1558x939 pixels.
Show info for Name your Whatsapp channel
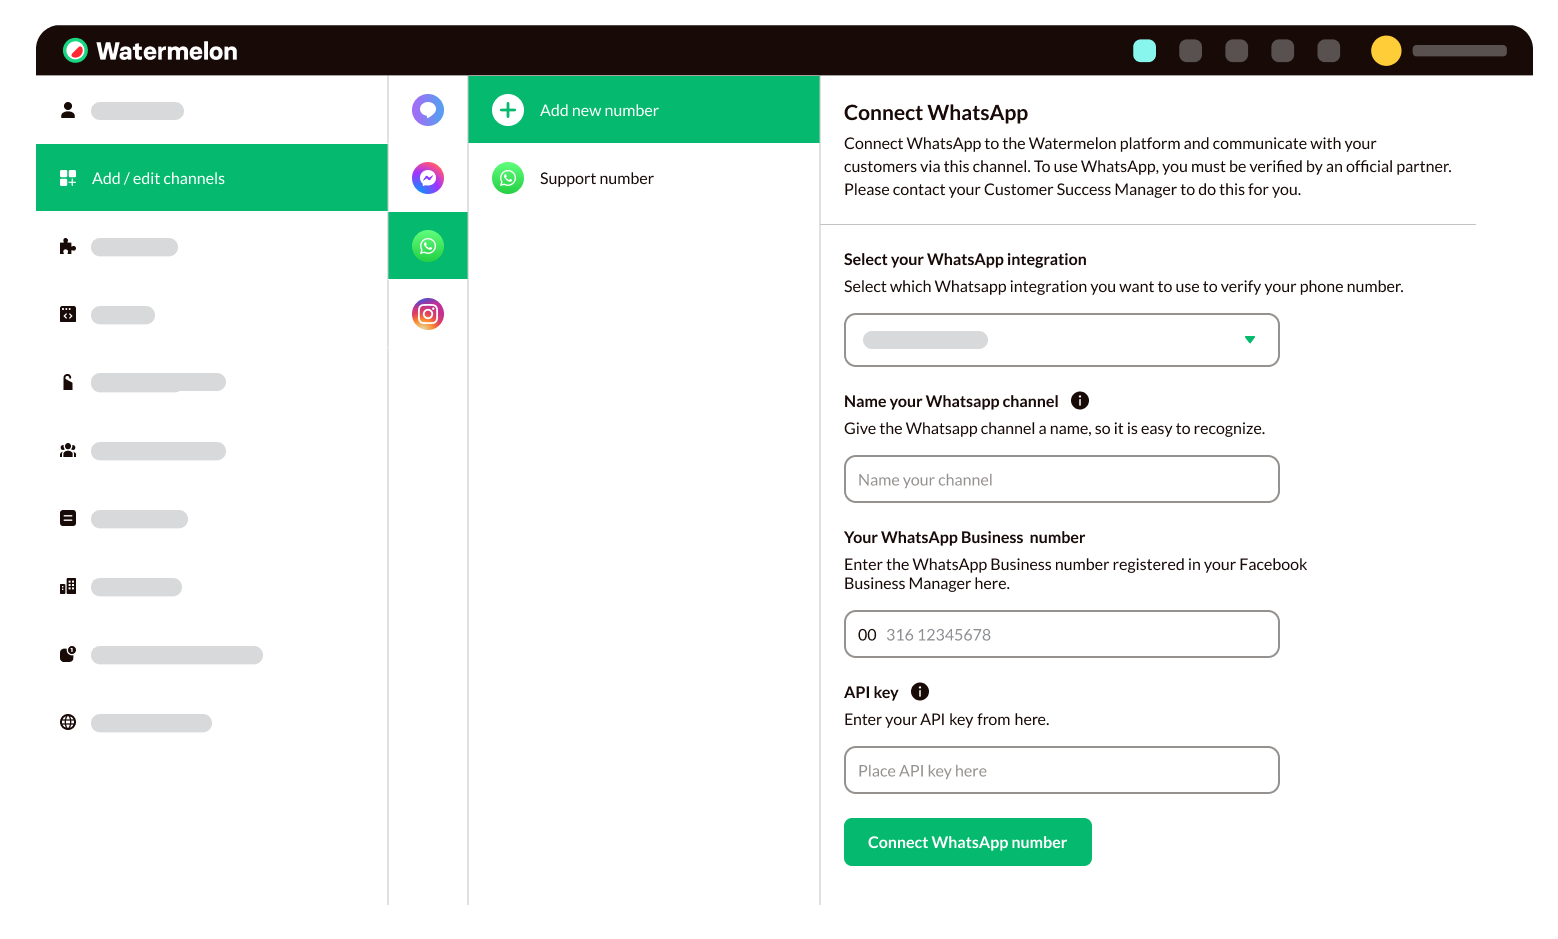point(1080,400)
